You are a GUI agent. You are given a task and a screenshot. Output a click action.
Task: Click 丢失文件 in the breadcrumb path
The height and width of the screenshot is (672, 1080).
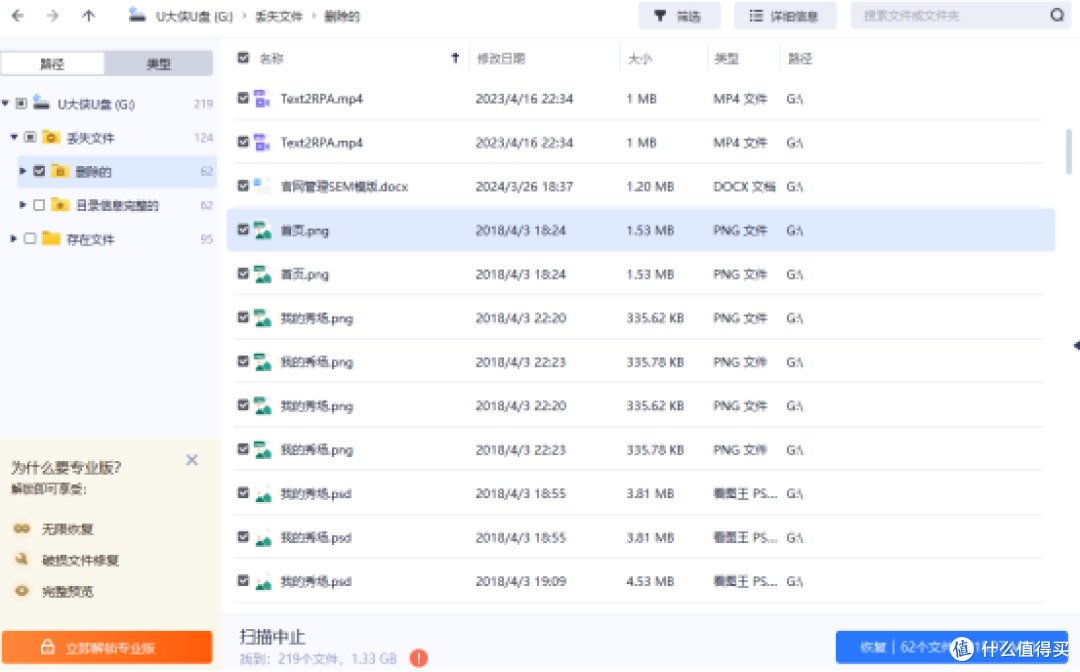tap(279, 16)
